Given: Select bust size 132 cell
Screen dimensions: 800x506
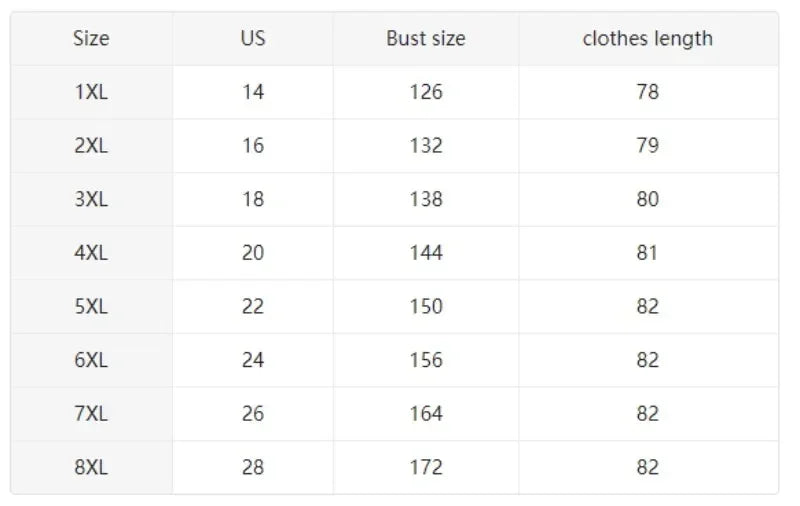Looking at the screenshot, I should pyautogui.click(x=426, y=146).
